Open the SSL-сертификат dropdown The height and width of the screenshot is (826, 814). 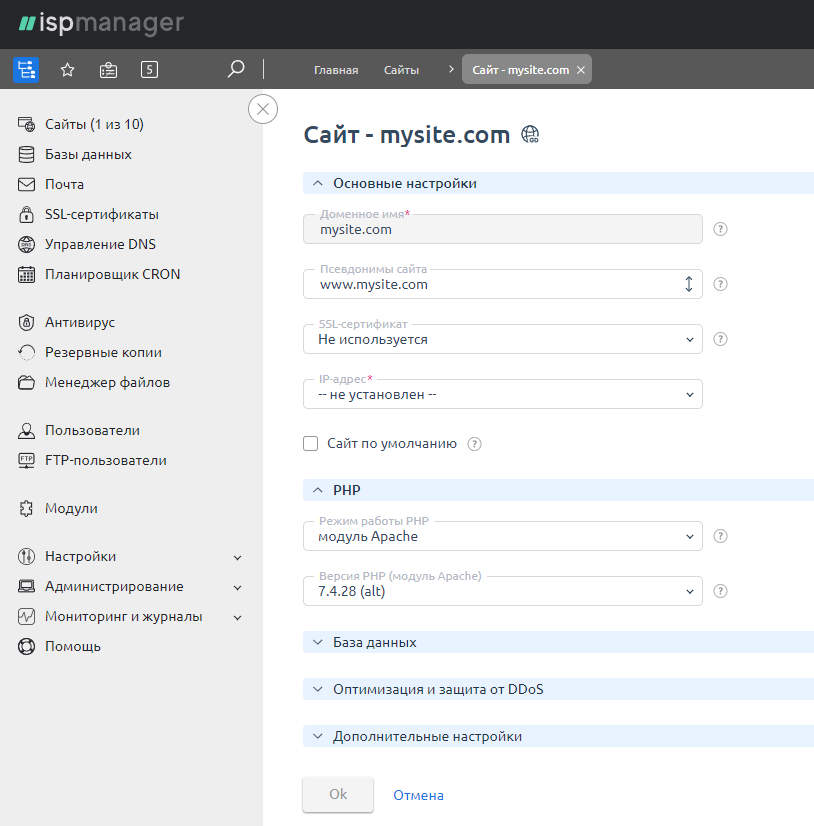(502, 340)
